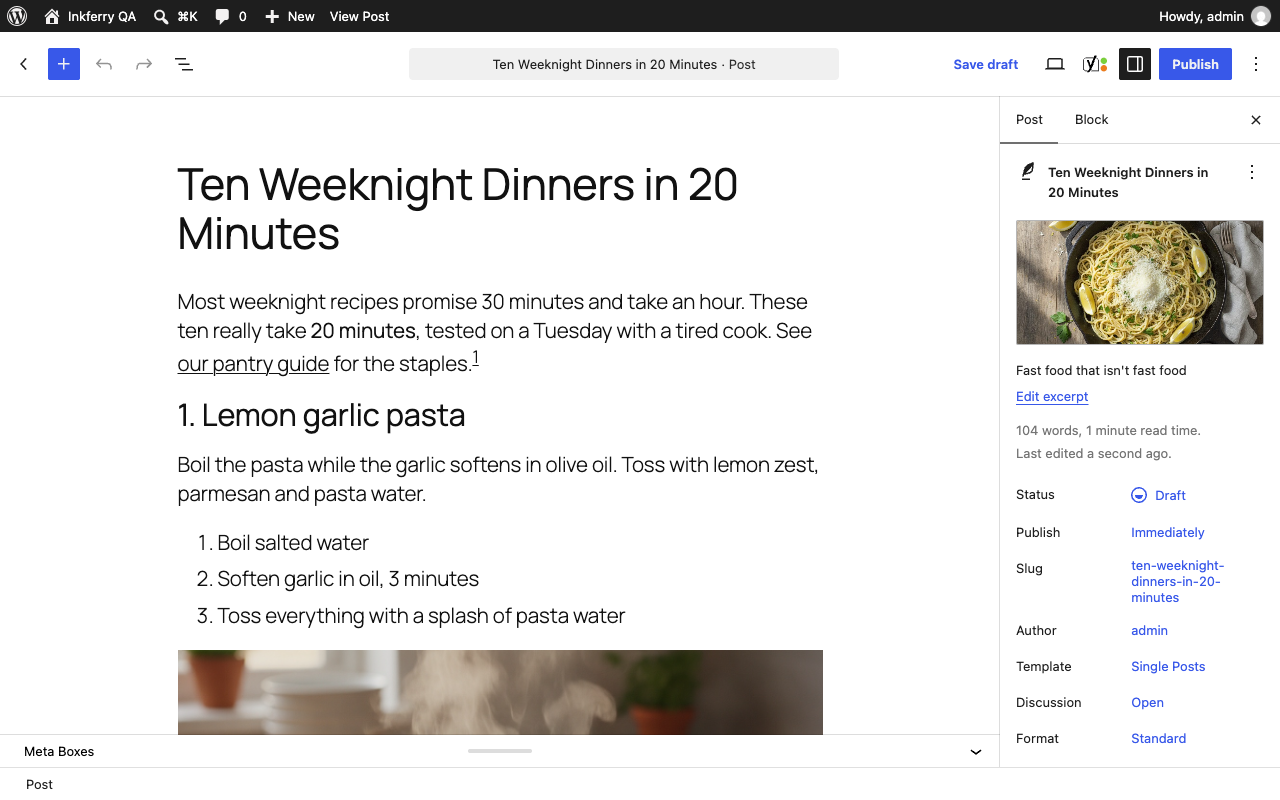Expand the Meta Boxes panel chevron

[976, 752]
